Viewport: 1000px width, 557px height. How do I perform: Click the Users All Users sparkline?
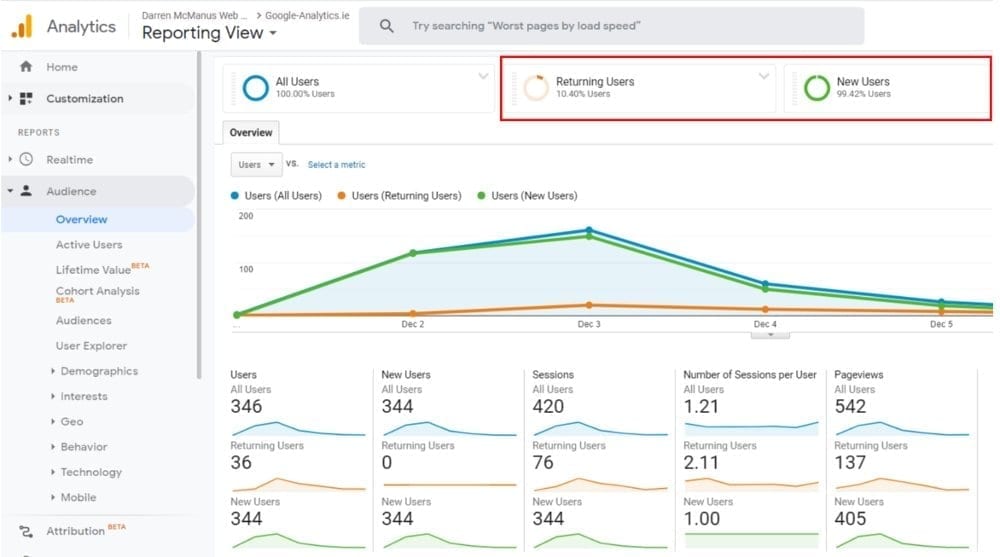click(298, 428)
